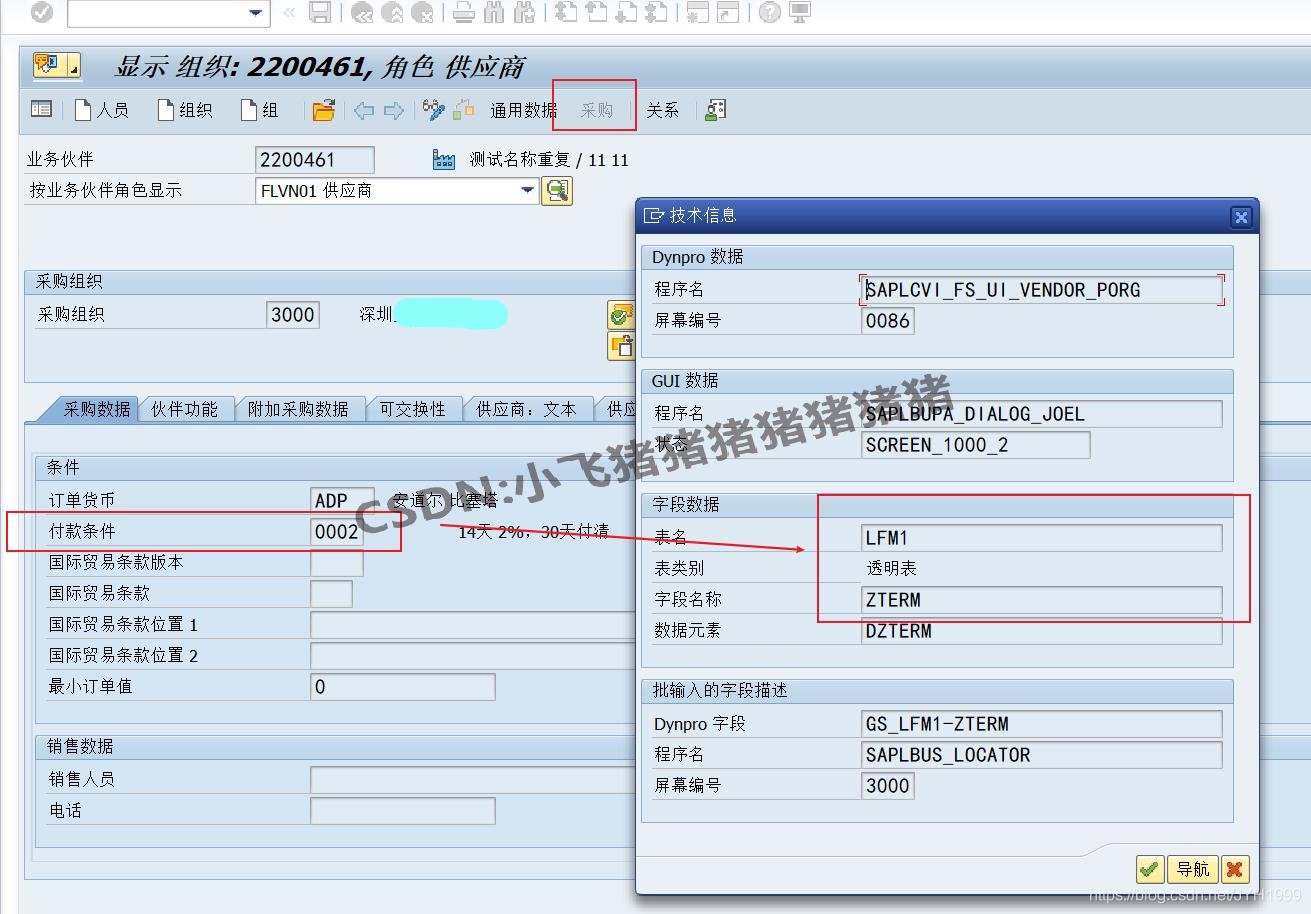This screenshot has width=1311, height=914.
Task: Click the Find Next binoculars-plus icon
Action: click(524, 12)
